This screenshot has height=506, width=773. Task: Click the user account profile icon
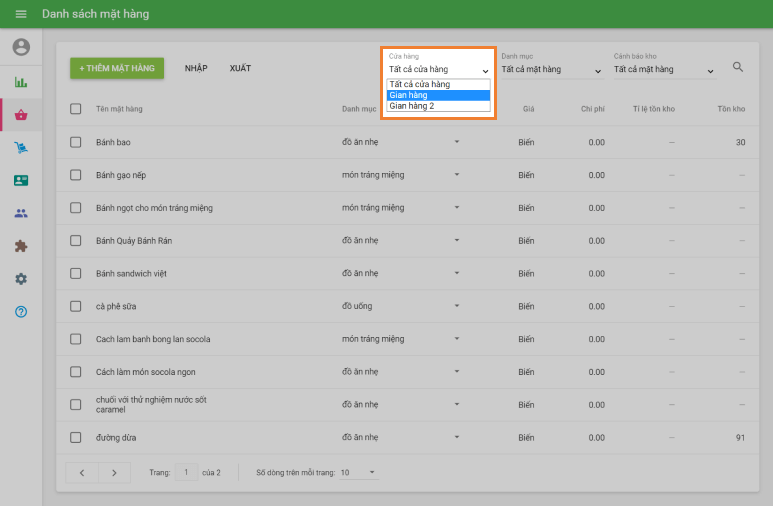[21, 47]
